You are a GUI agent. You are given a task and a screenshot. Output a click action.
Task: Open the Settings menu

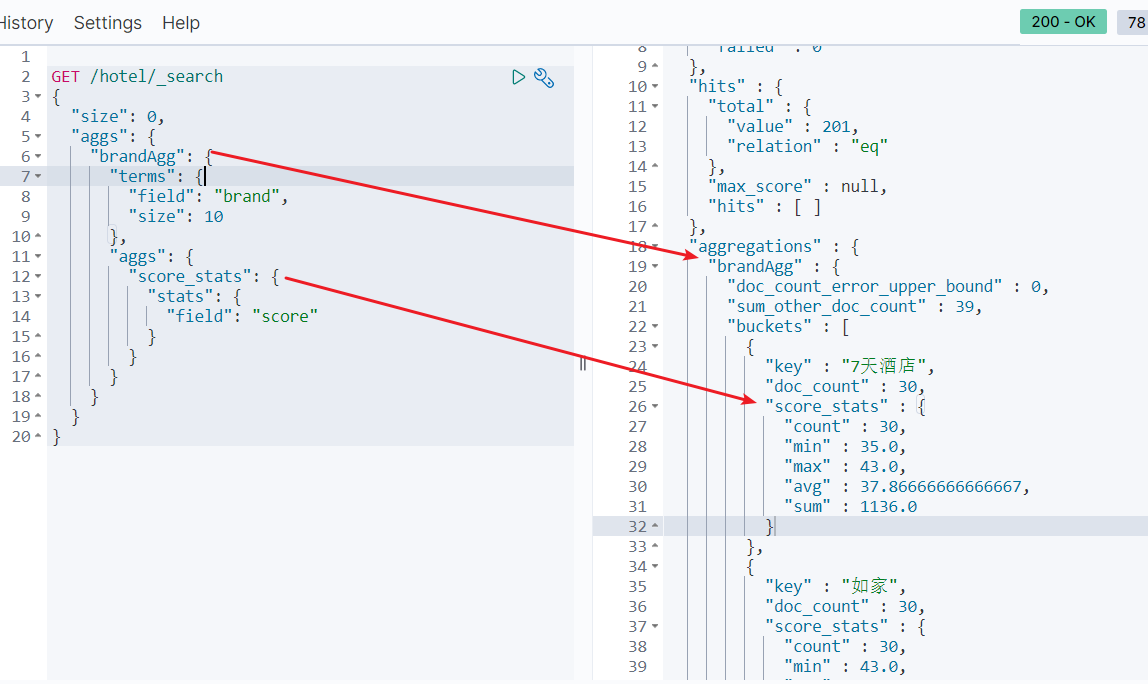[x=108, y=23]
